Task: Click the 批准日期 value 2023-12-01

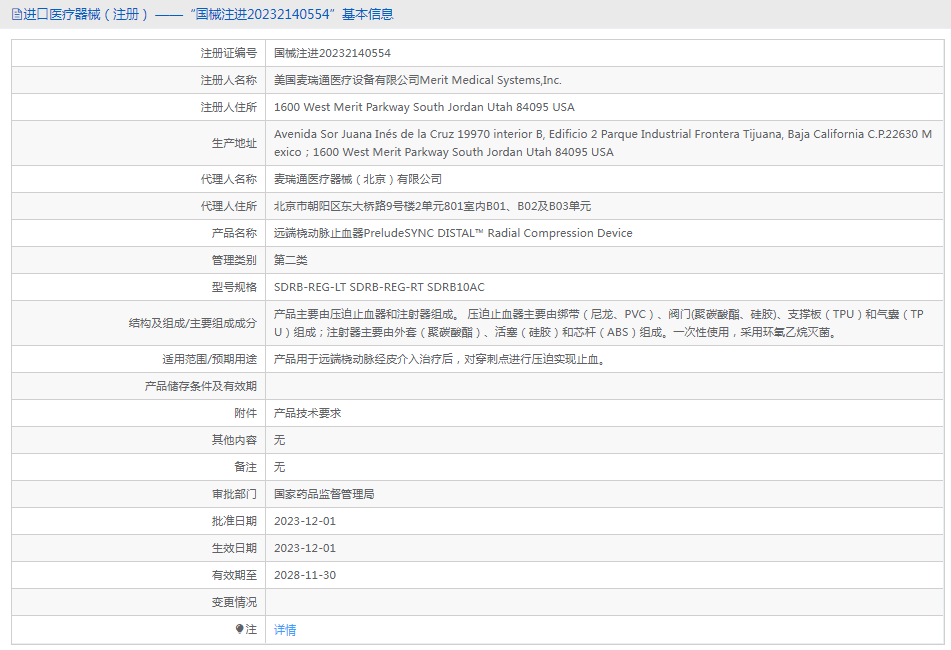Action: tap(305, 521)
